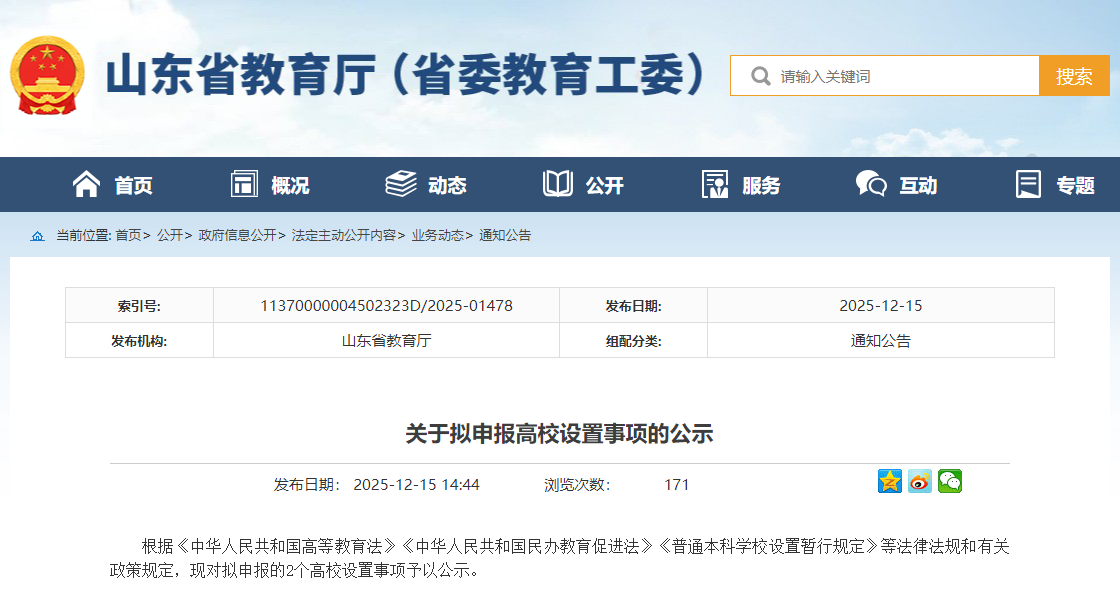Click the national emblem logo
1120x590 pixels.
click(47, 76)
